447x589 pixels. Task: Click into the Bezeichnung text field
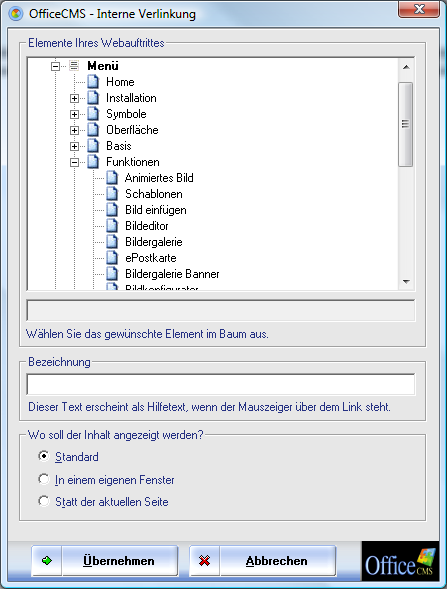click(221, 384)
